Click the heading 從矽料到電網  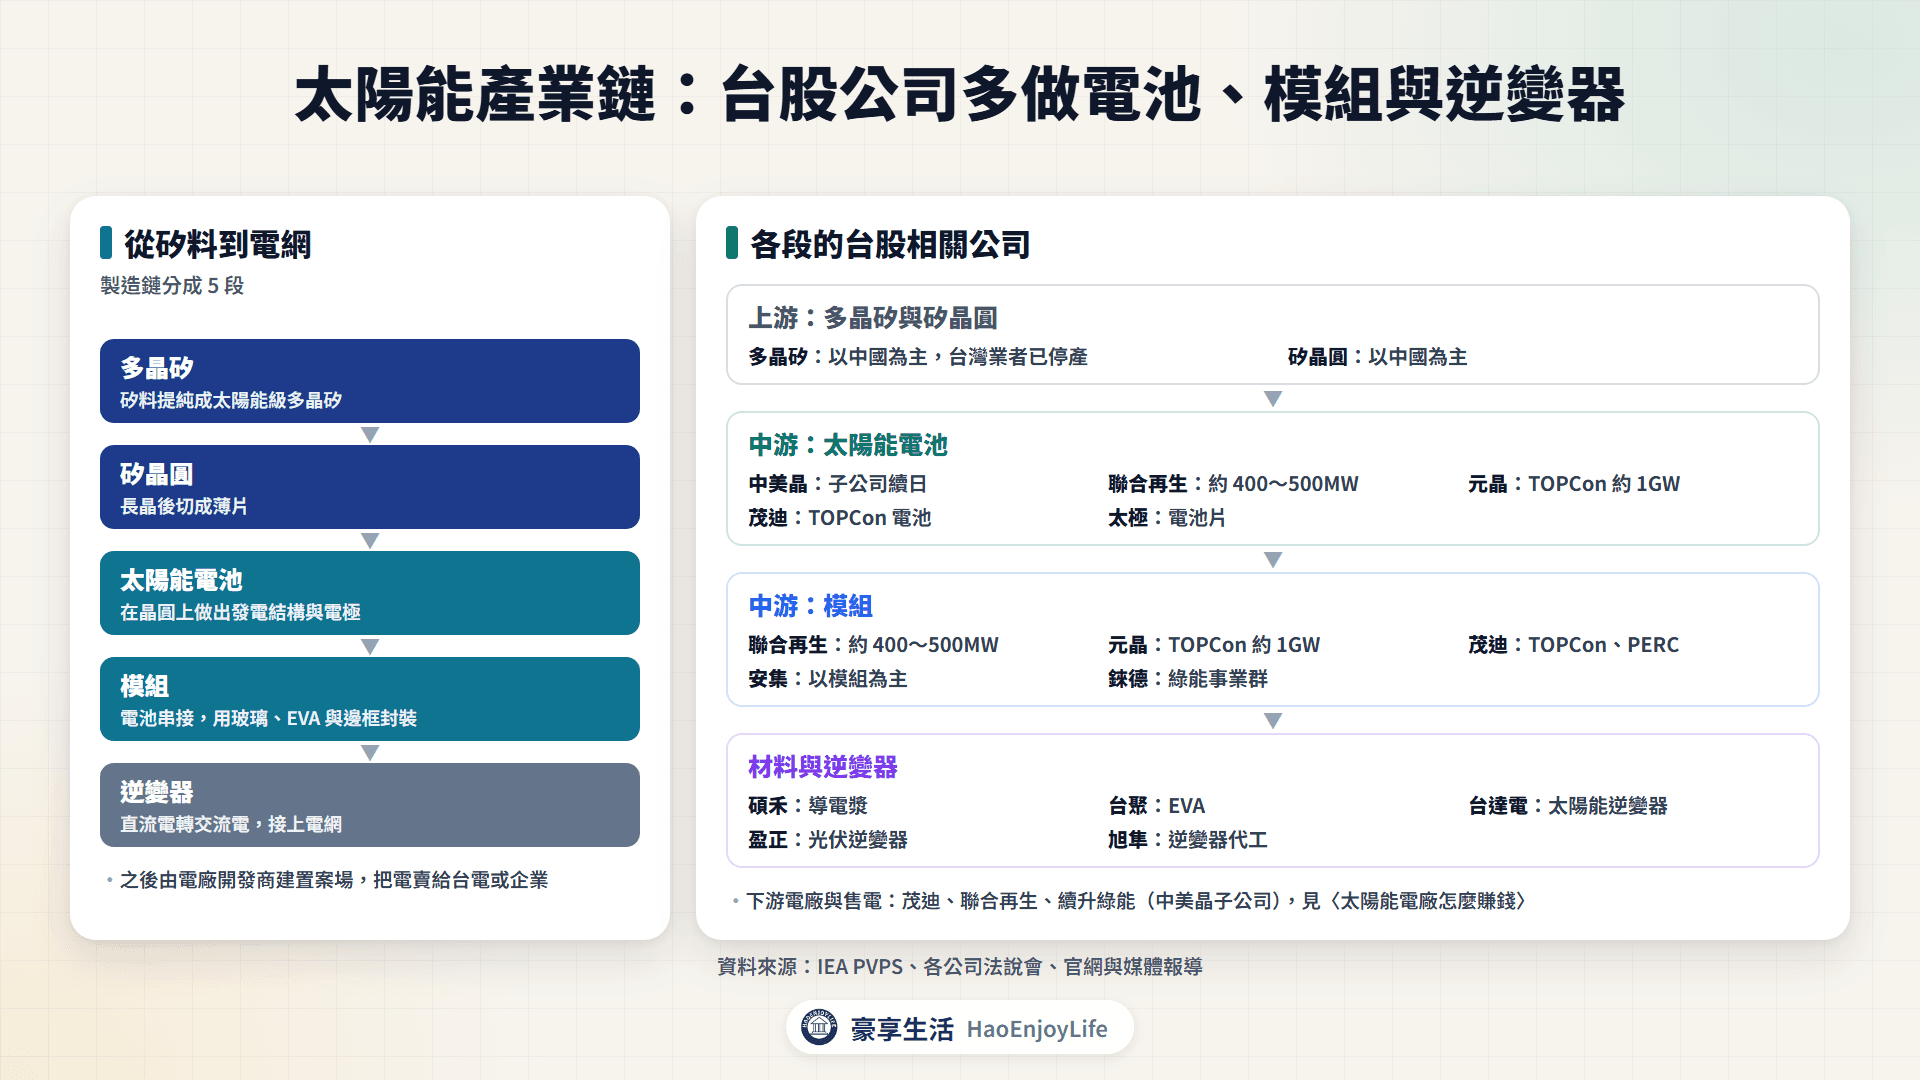pyautogui.click(x=217, y=244)
